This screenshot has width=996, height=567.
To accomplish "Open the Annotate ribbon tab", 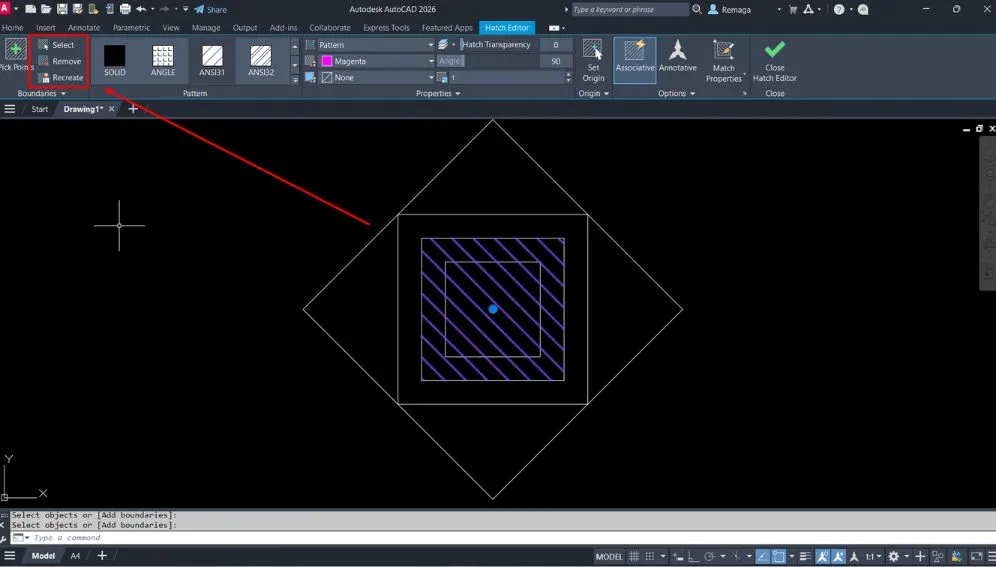I will pos(84,28).
